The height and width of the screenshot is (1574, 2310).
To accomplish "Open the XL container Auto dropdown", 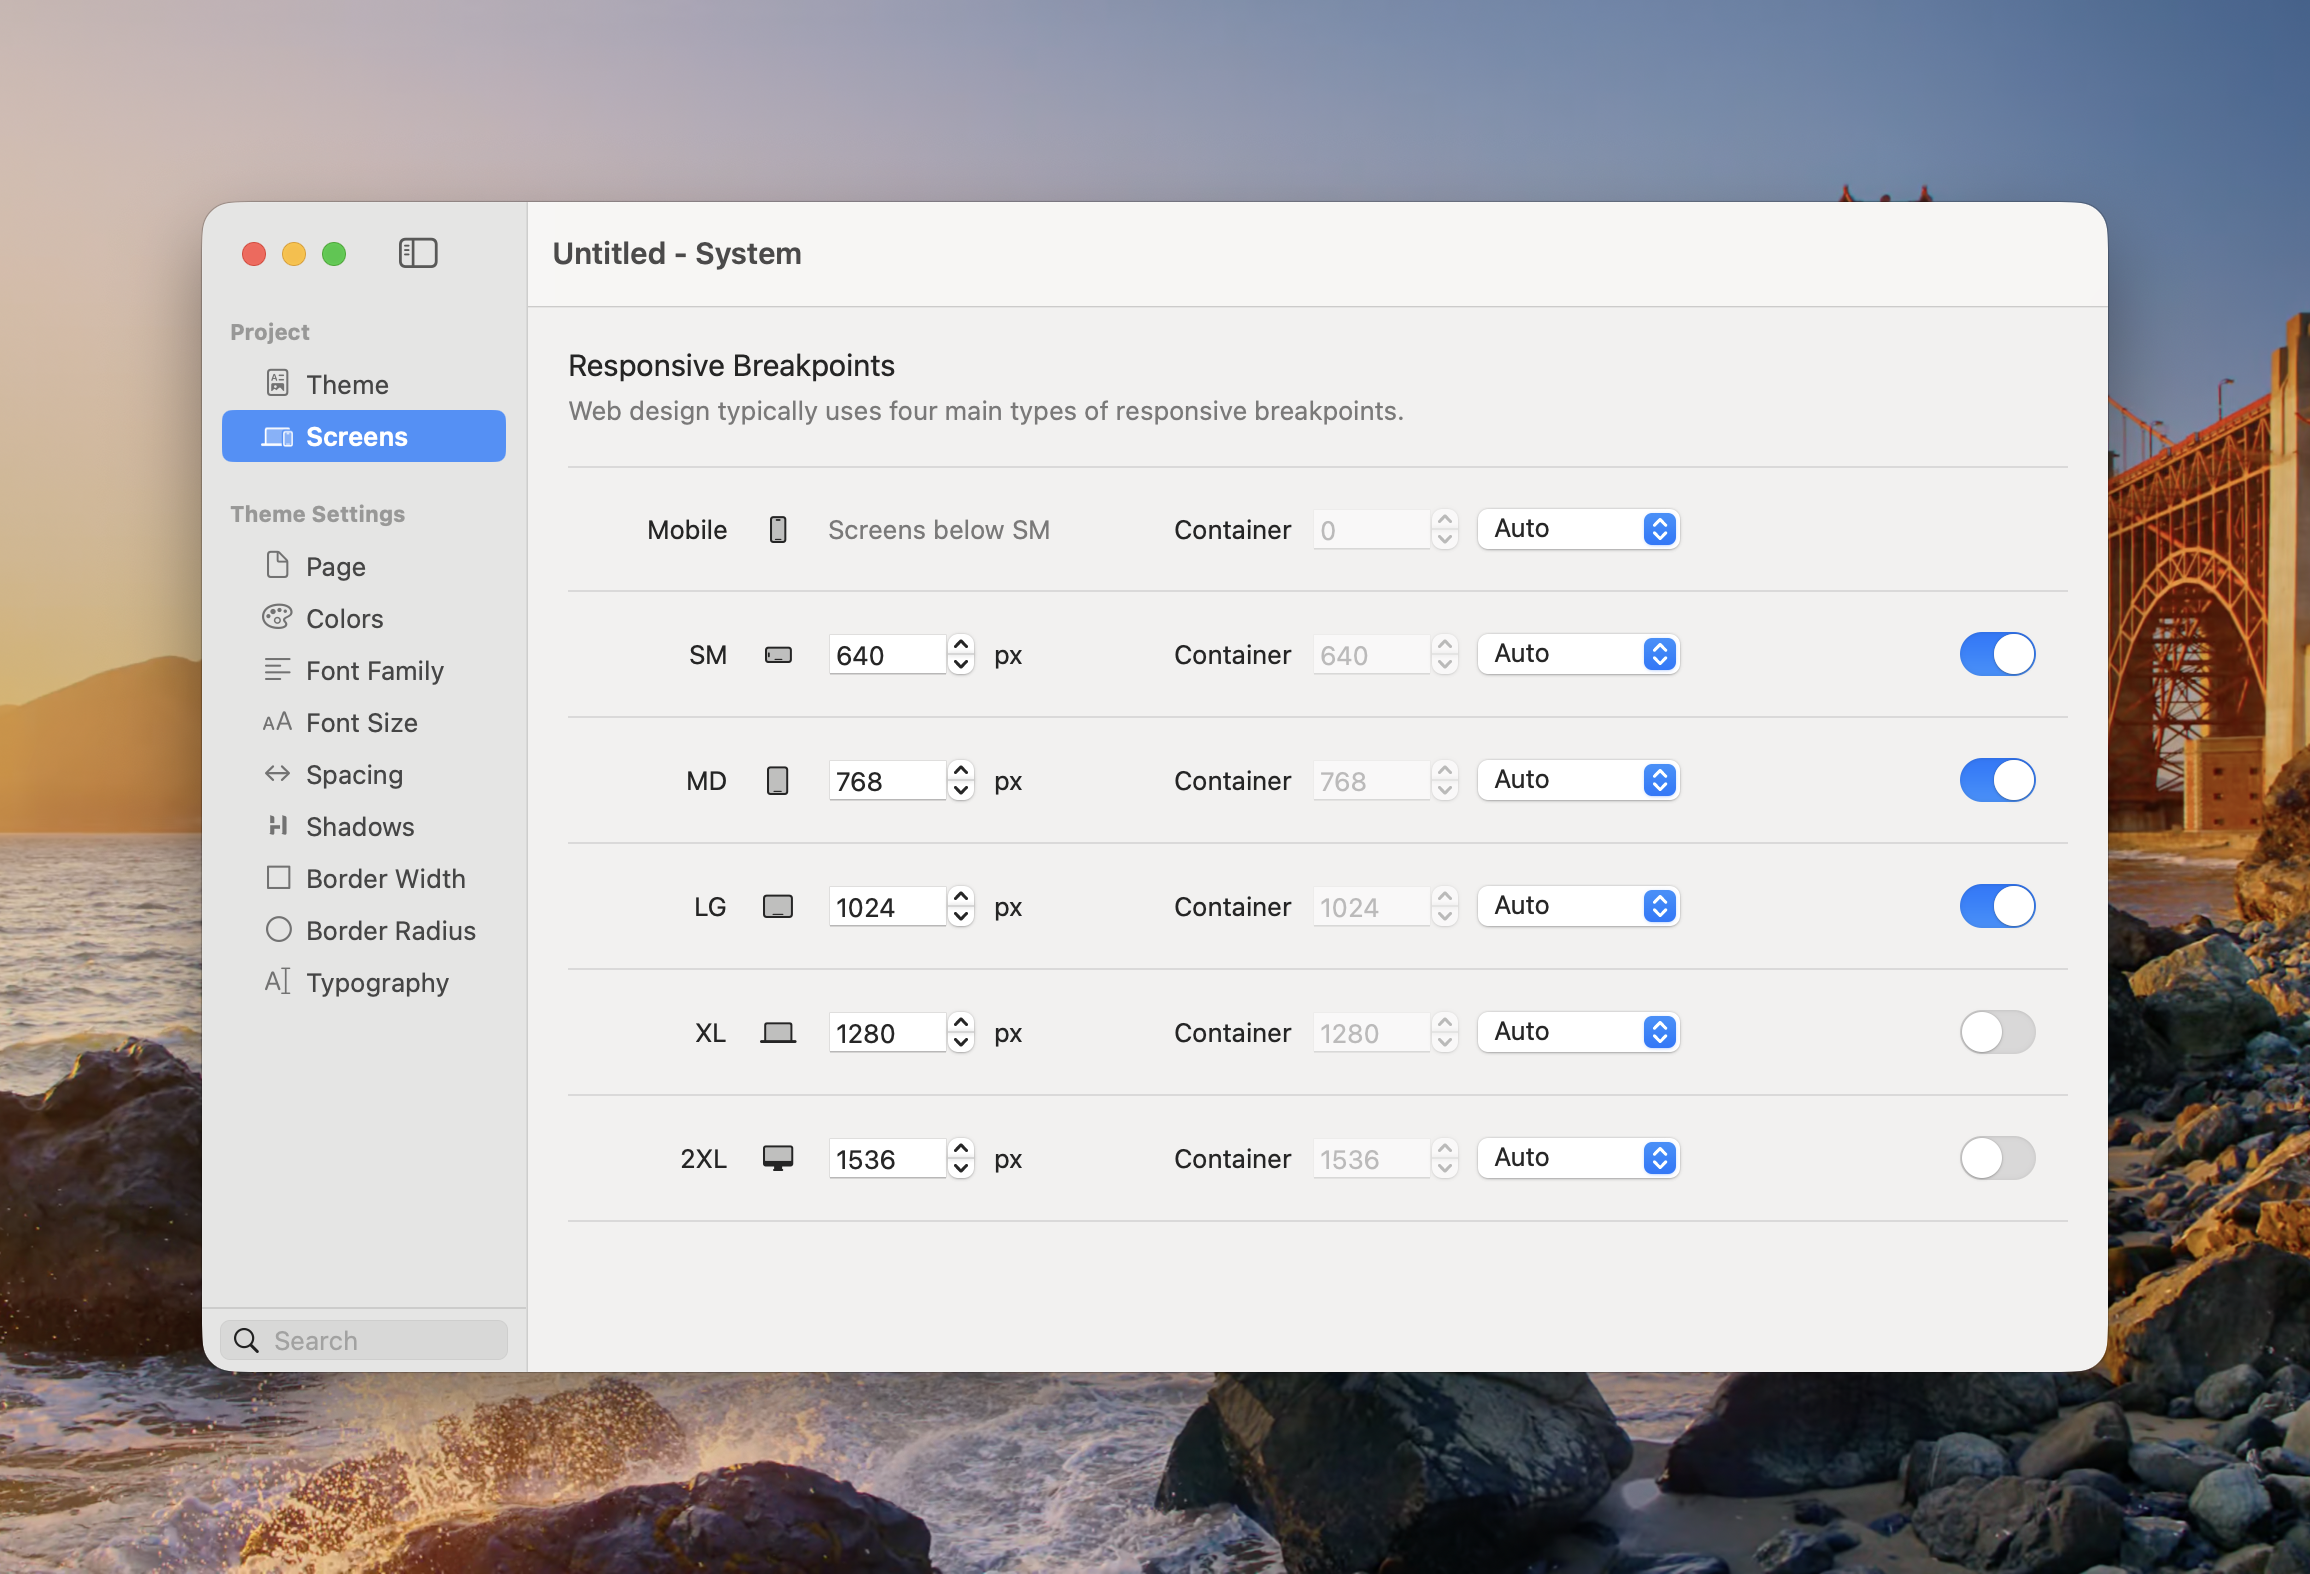I will point(1578,1033).
